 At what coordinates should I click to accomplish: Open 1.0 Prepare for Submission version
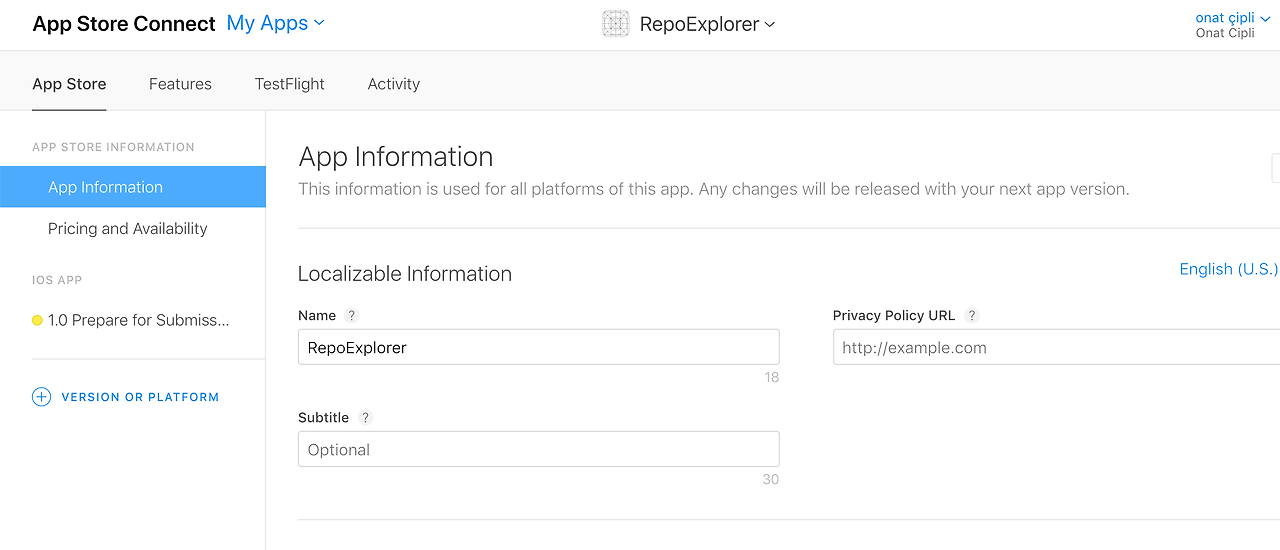point(138,321)
